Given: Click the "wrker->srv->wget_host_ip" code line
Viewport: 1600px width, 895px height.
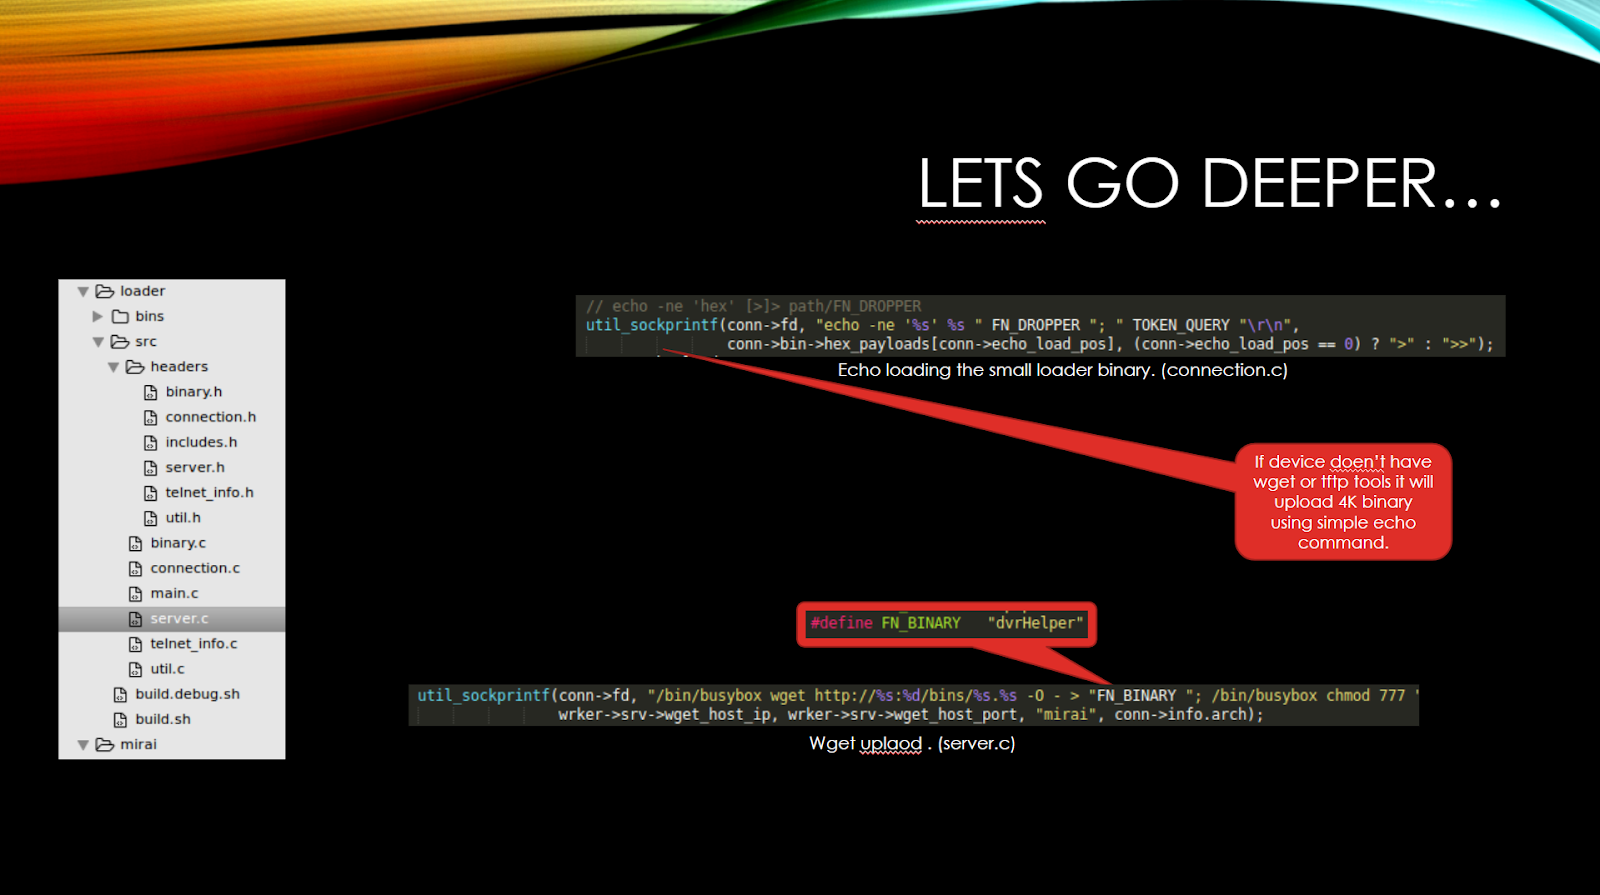Looking at the screenshot, I should (x=911, y=714).
